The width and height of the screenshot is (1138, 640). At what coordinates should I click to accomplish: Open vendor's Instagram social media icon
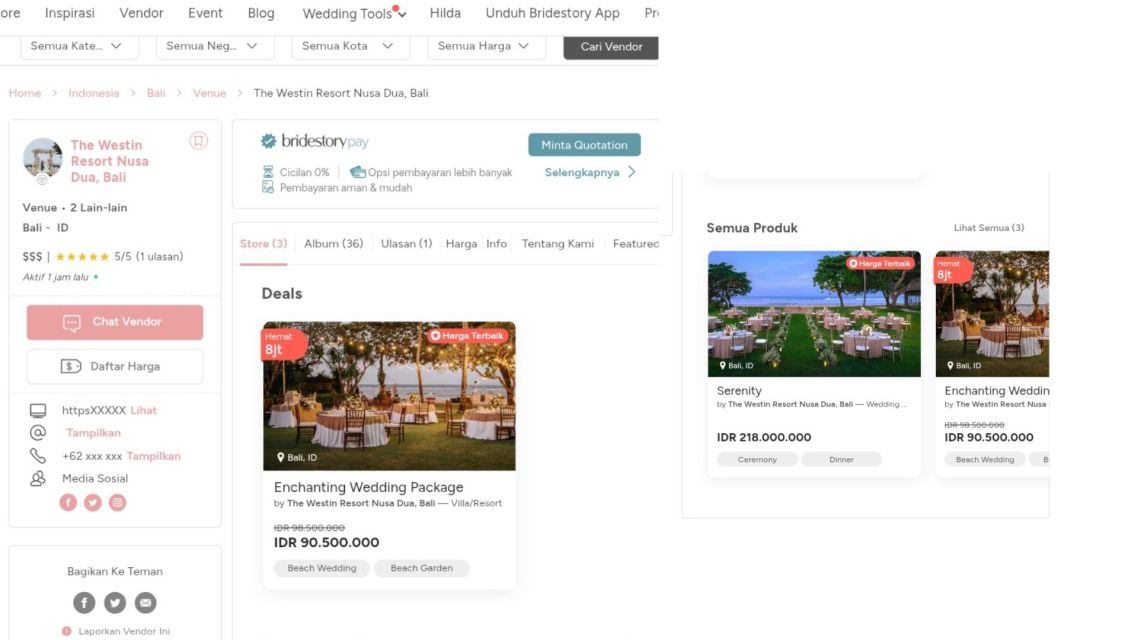click(118, 502)
